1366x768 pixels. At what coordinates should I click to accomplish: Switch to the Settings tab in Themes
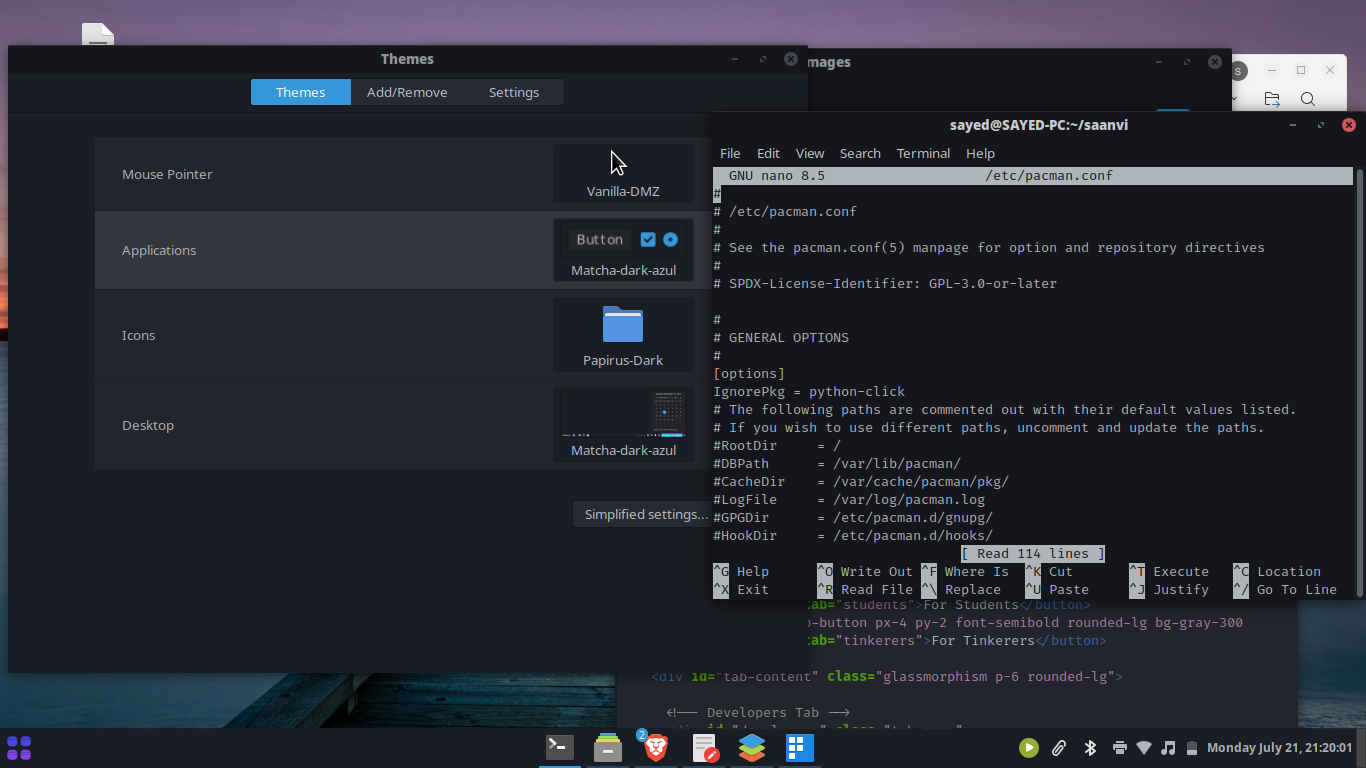tap(514, 92)
